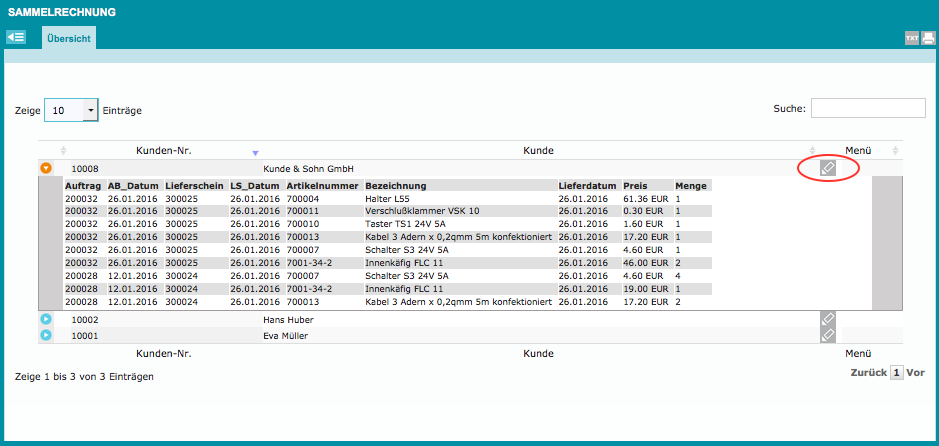Click sort arrows right of Menü header

tap(895, 151)
